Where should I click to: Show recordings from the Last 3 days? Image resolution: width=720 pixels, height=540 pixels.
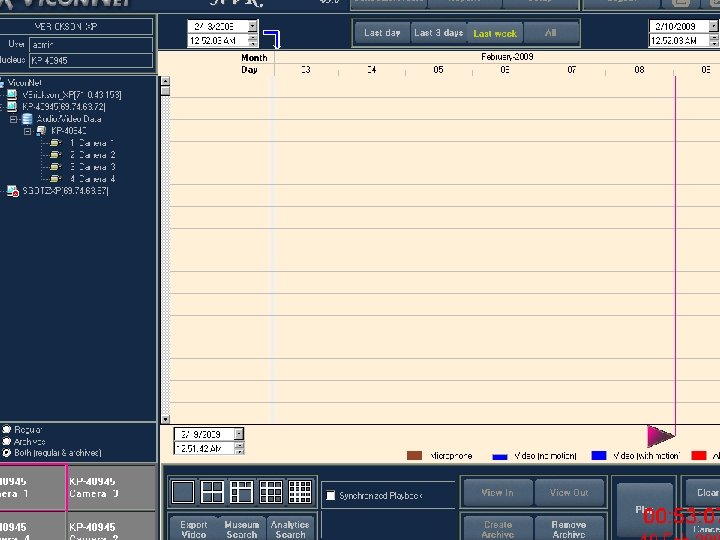click(439, 33)
